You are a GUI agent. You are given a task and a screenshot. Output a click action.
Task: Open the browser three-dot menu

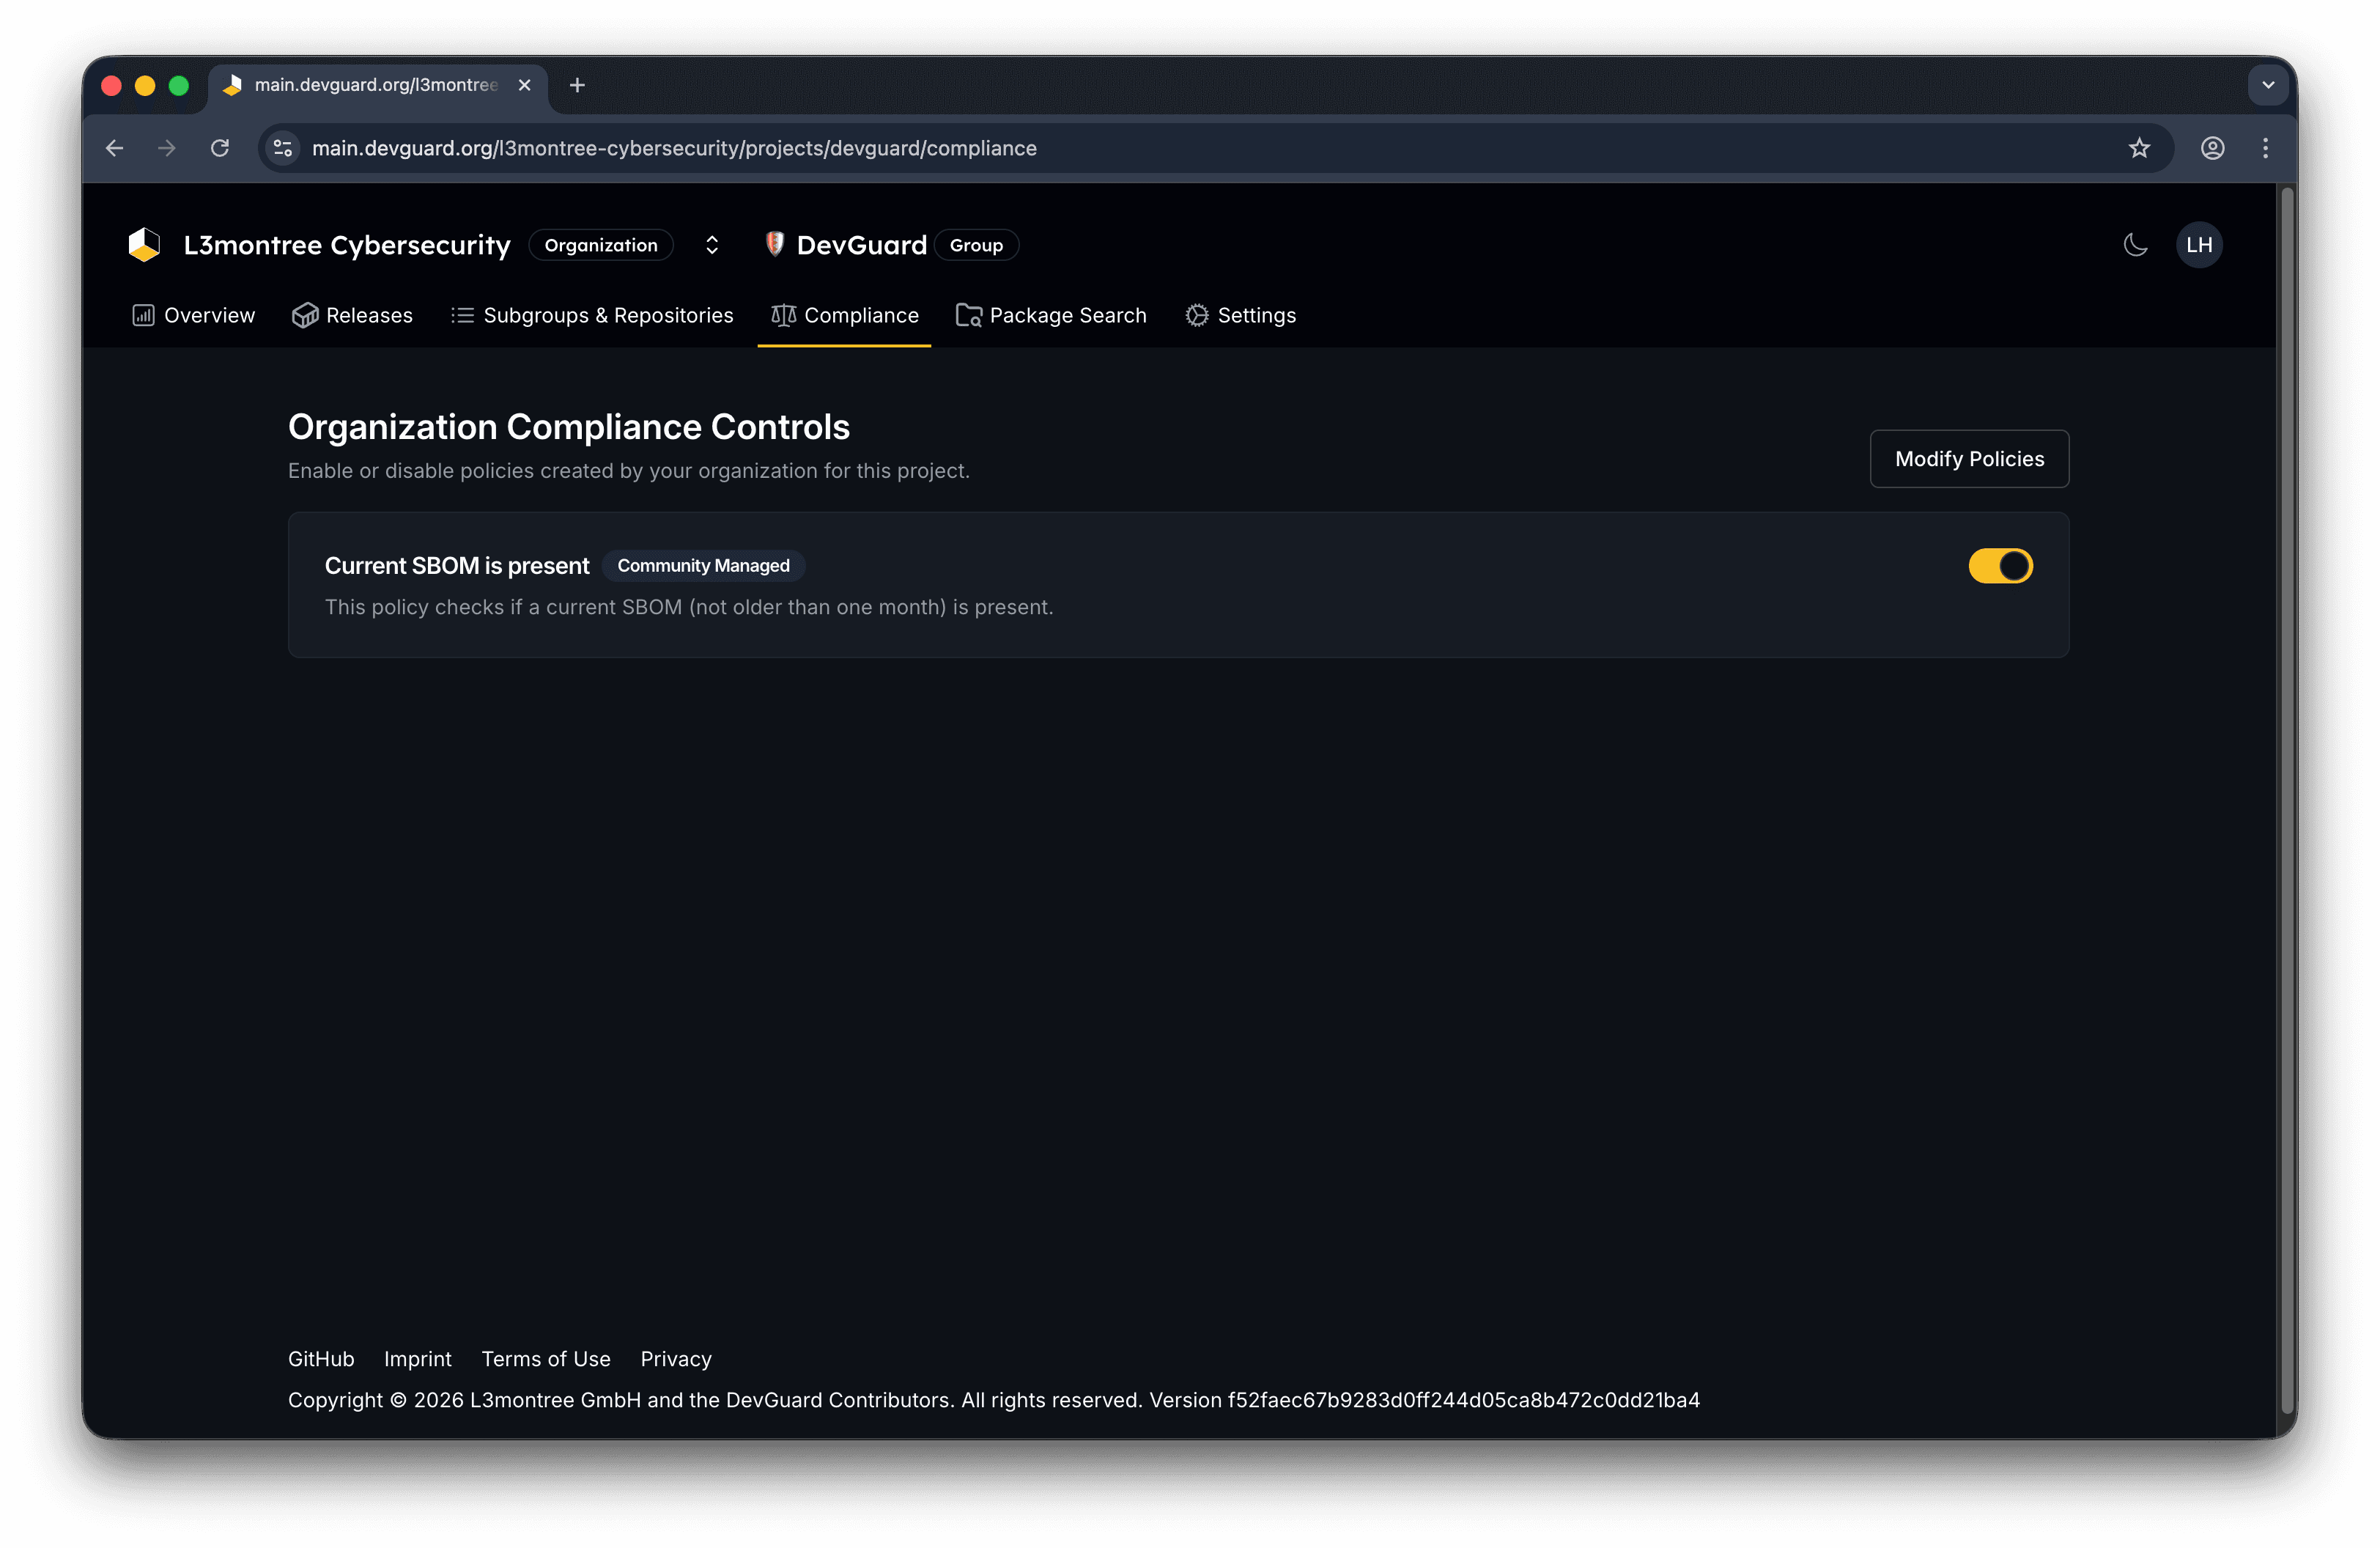click(2266, 148)
